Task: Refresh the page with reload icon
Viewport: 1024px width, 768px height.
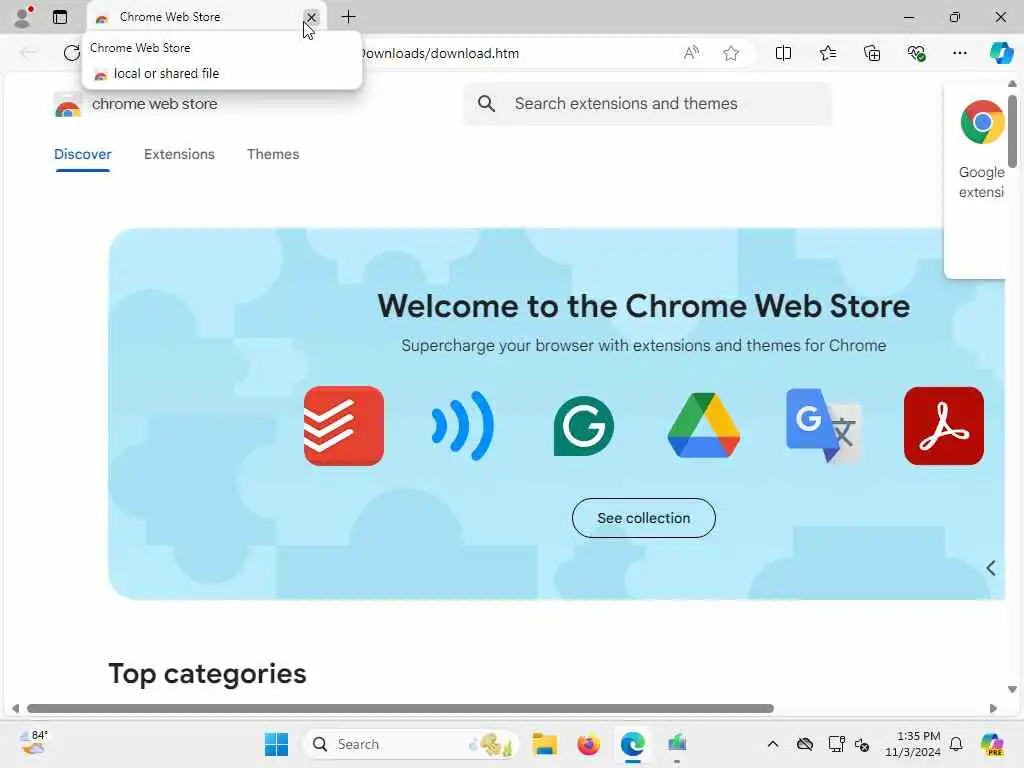Action: [72, 53]
